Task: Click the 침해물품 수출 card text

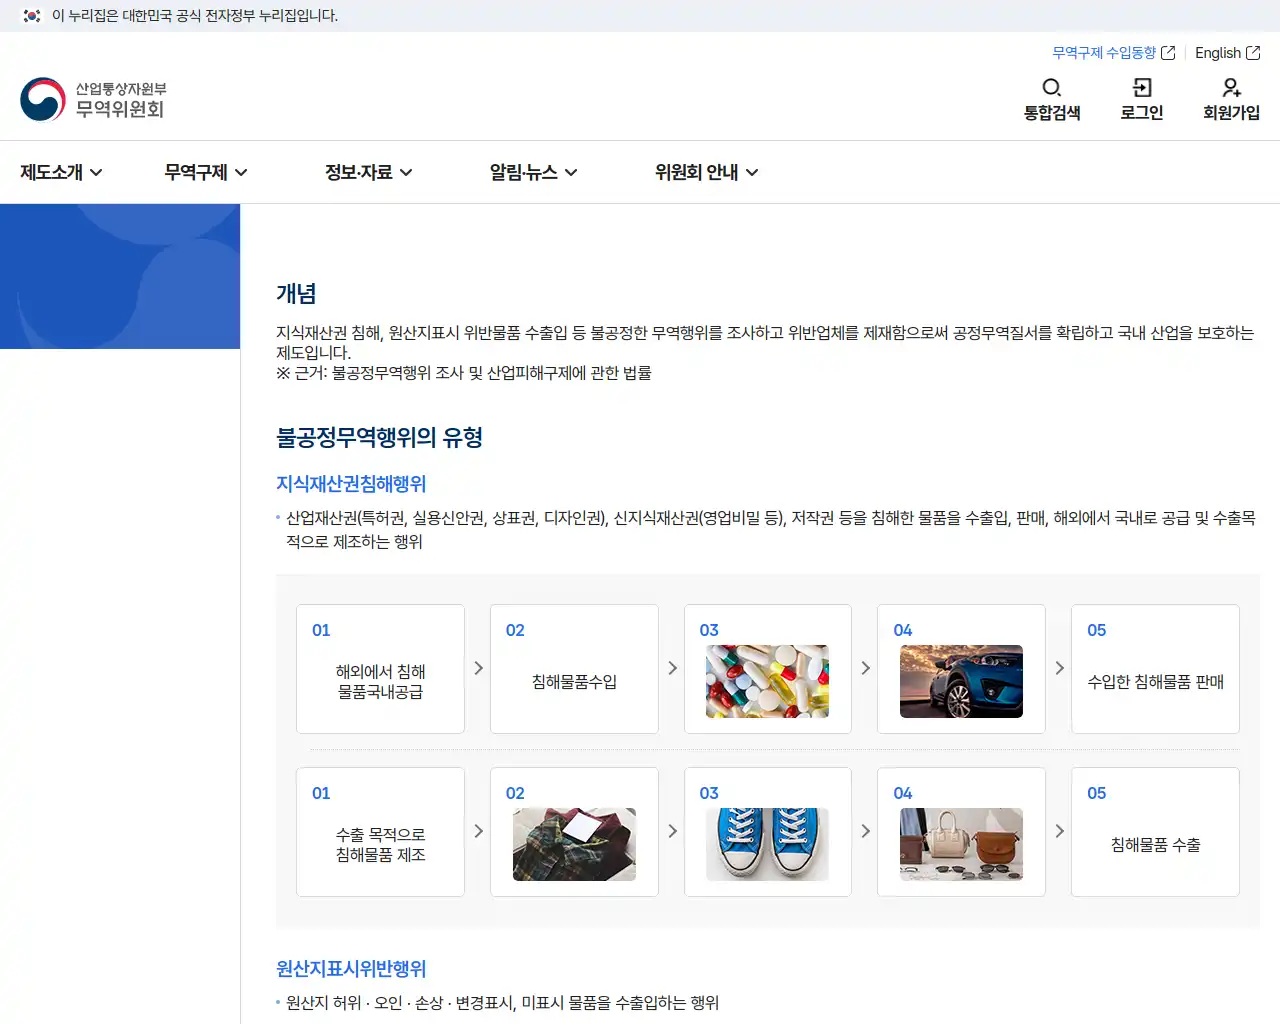Action: [x=1155, y=845]
